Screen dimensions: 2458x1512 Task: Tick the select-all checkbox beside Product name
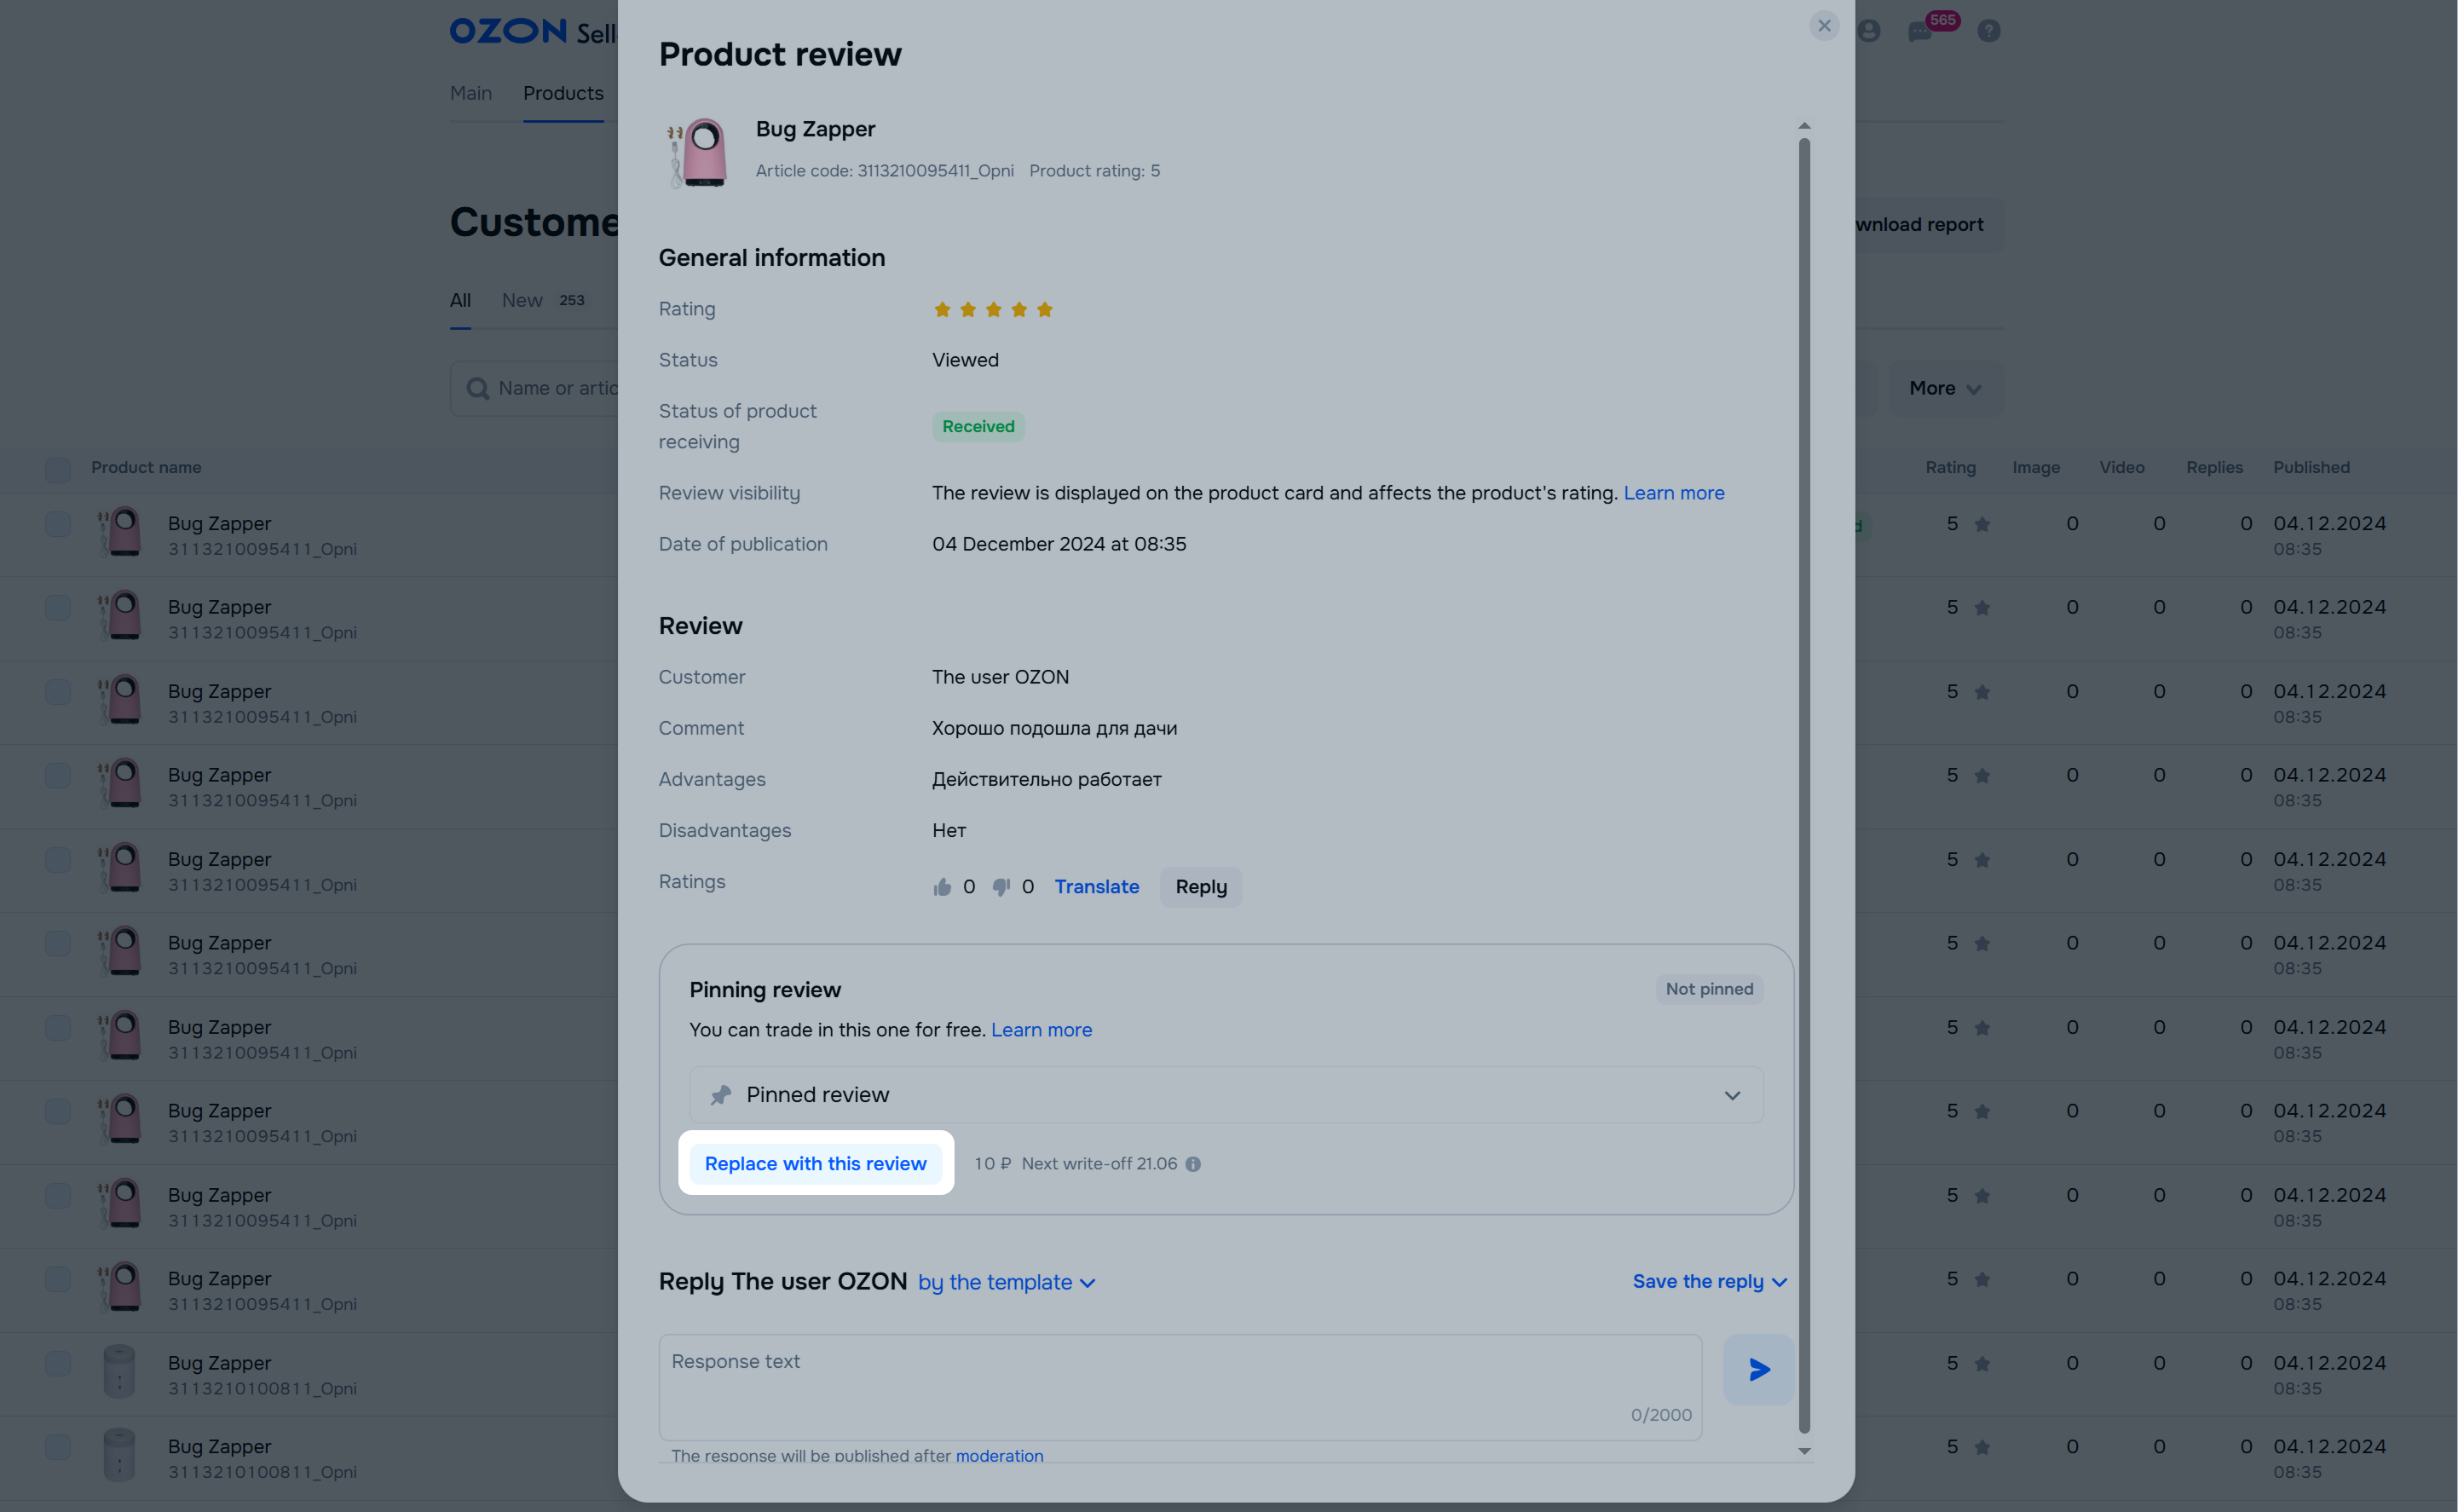pyautogui.click(x=58, y=468)
